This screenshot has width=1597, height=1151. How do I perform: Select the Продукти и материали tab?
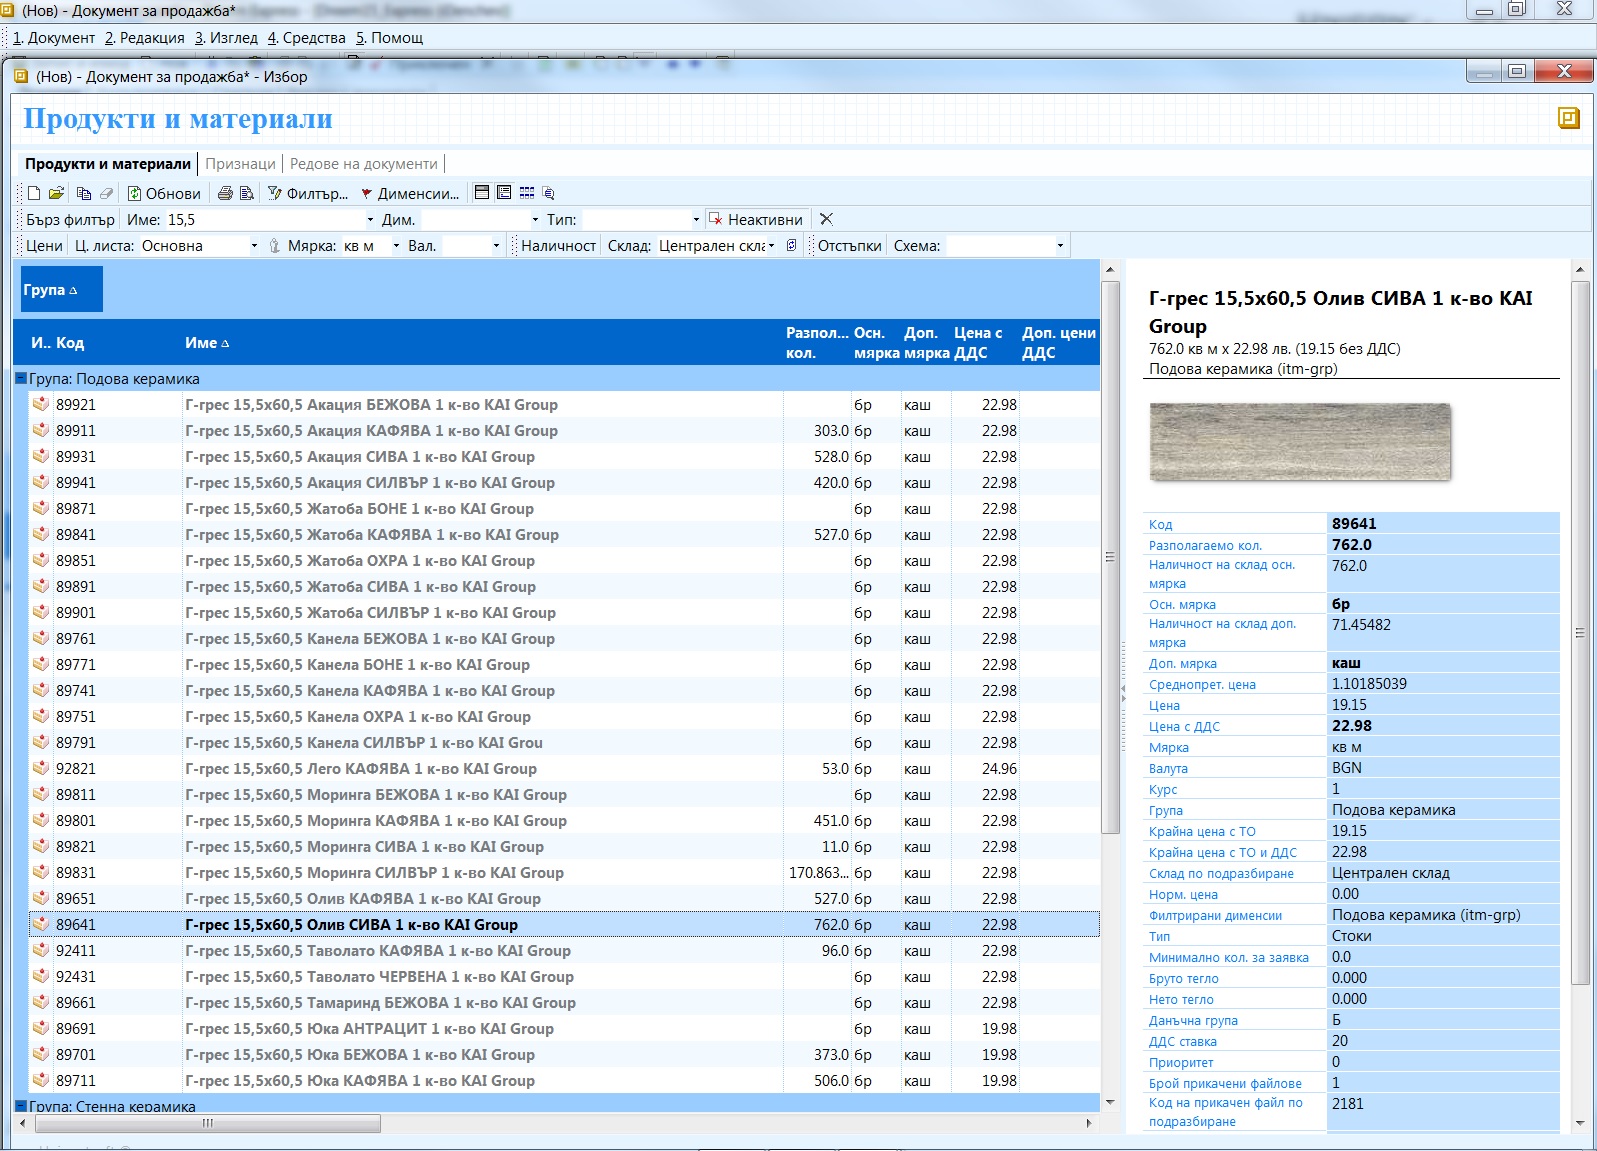108,164
